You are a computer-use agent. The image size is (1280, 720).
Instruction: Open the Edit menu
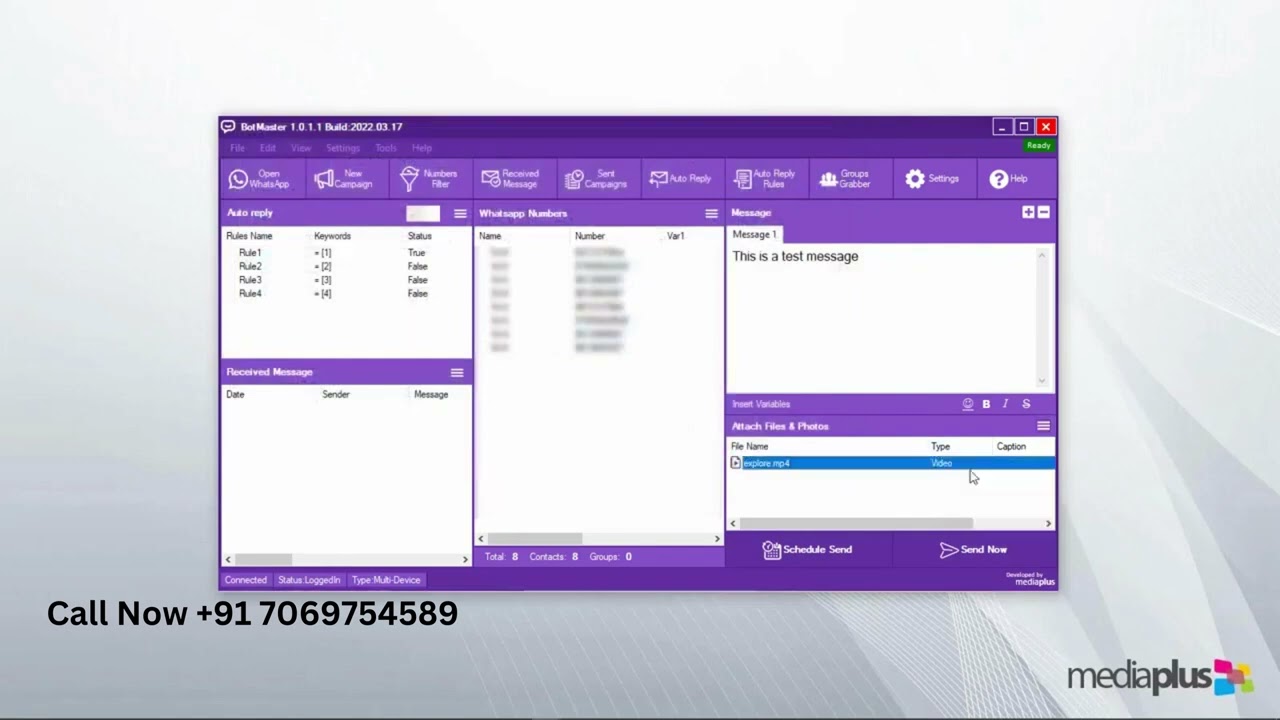pos(268,148)
